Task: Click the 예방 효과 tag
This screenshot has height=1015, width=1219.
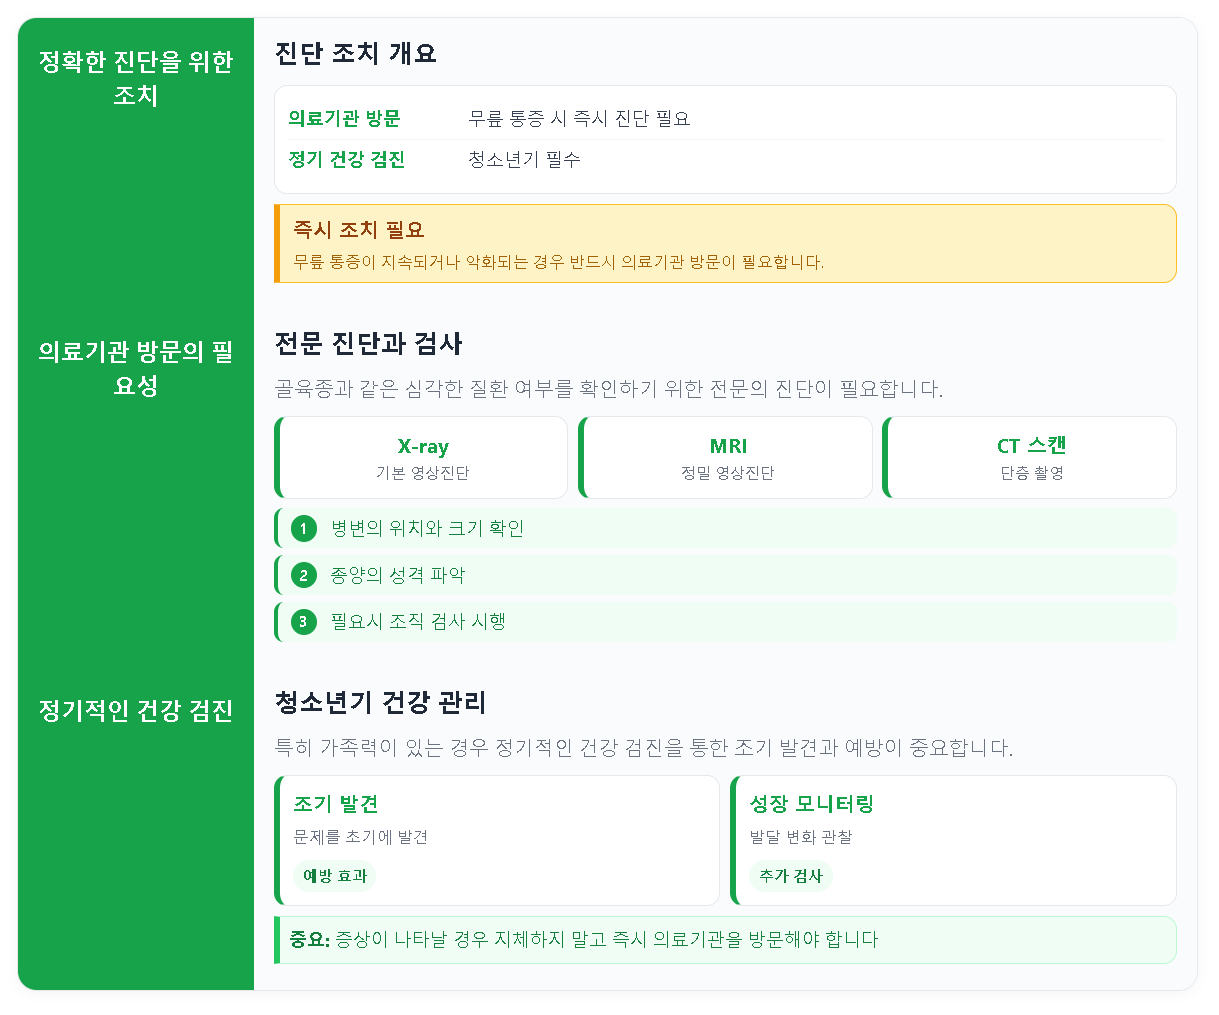Action: click(x=335, y=876)
